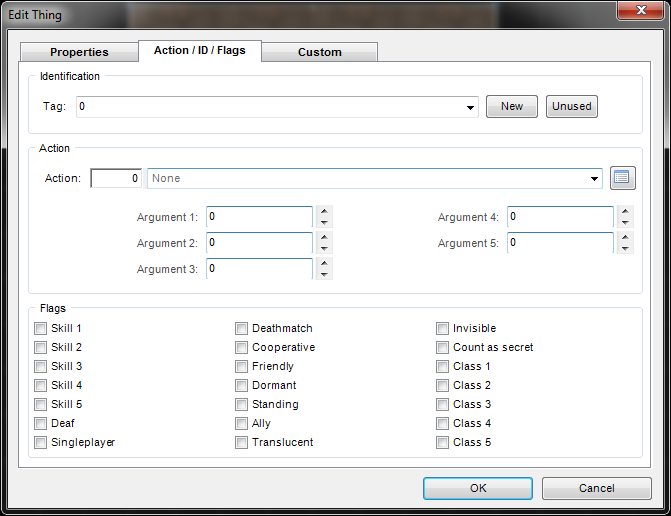Check Count as secret flag
The height and width of the screenshot is (516, 671).
(442, 347)
